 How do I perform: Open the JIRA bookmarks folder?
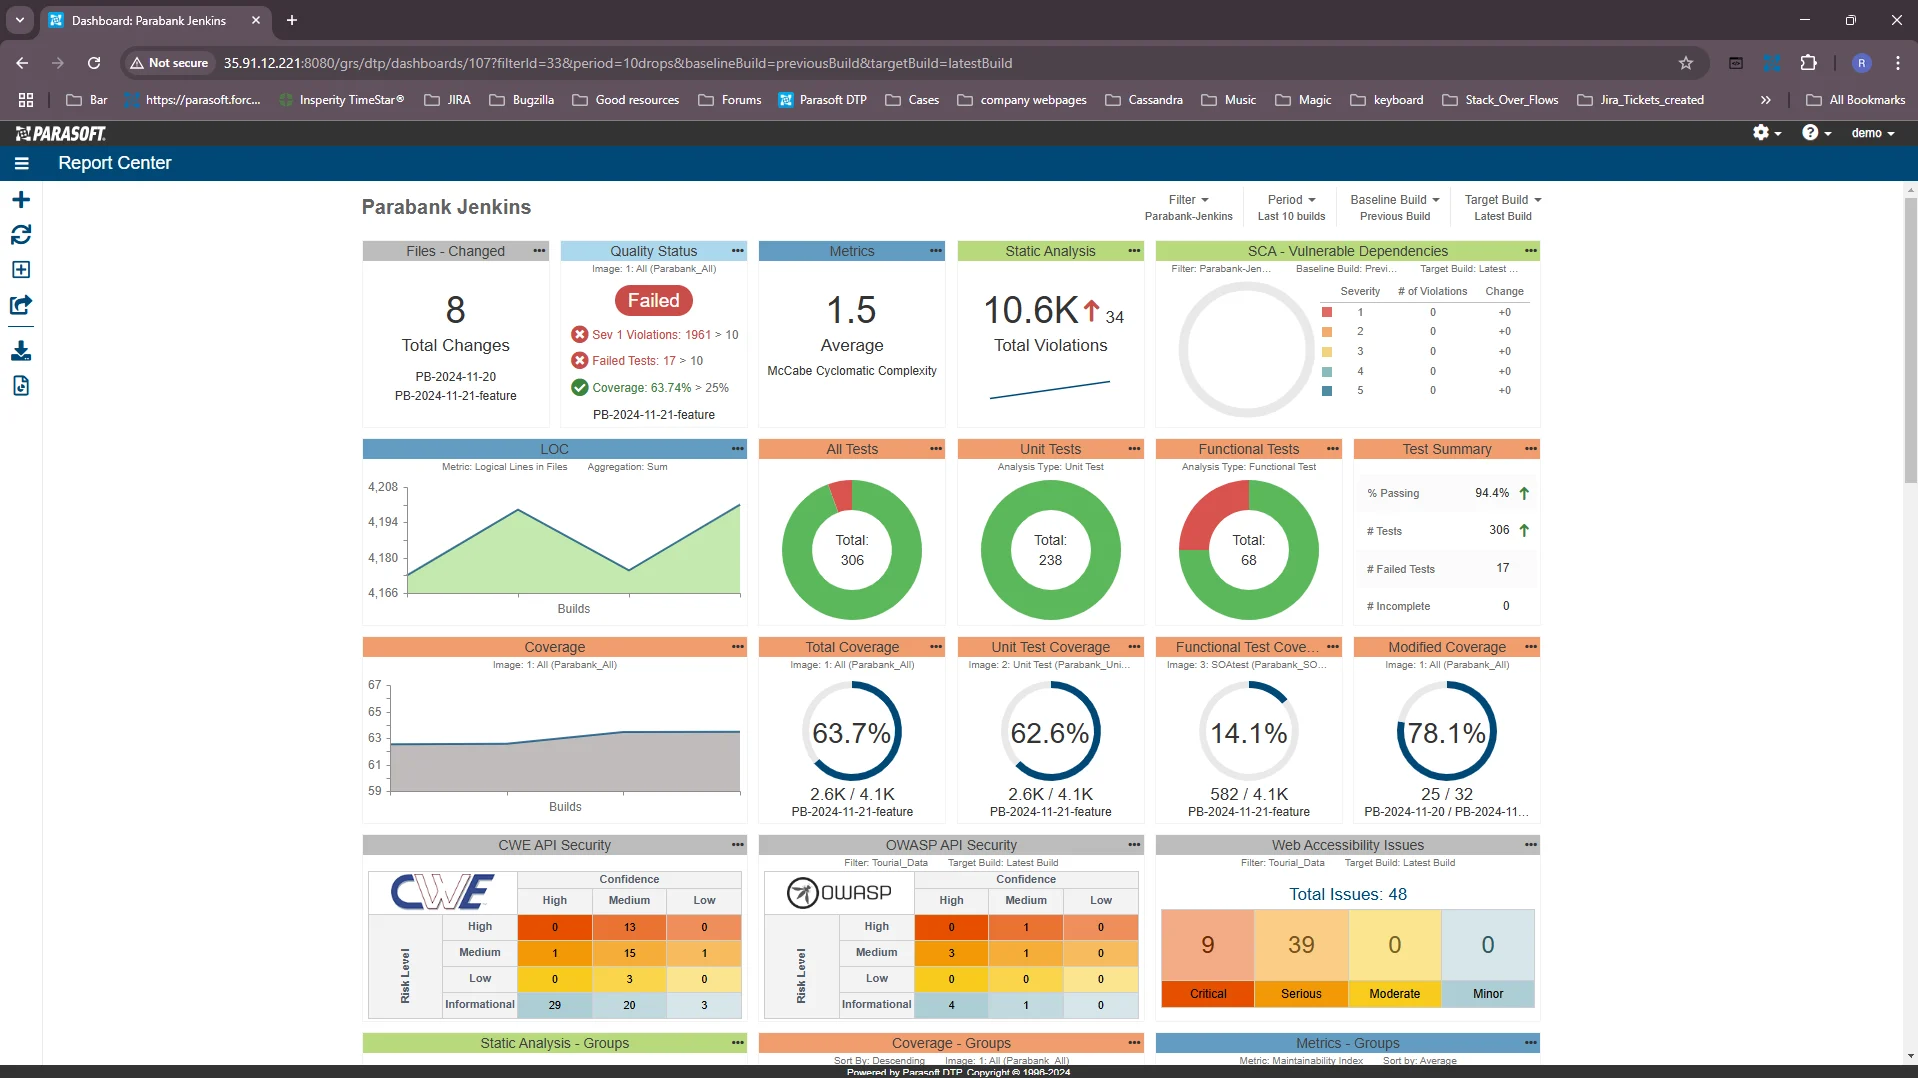(447, 100)
